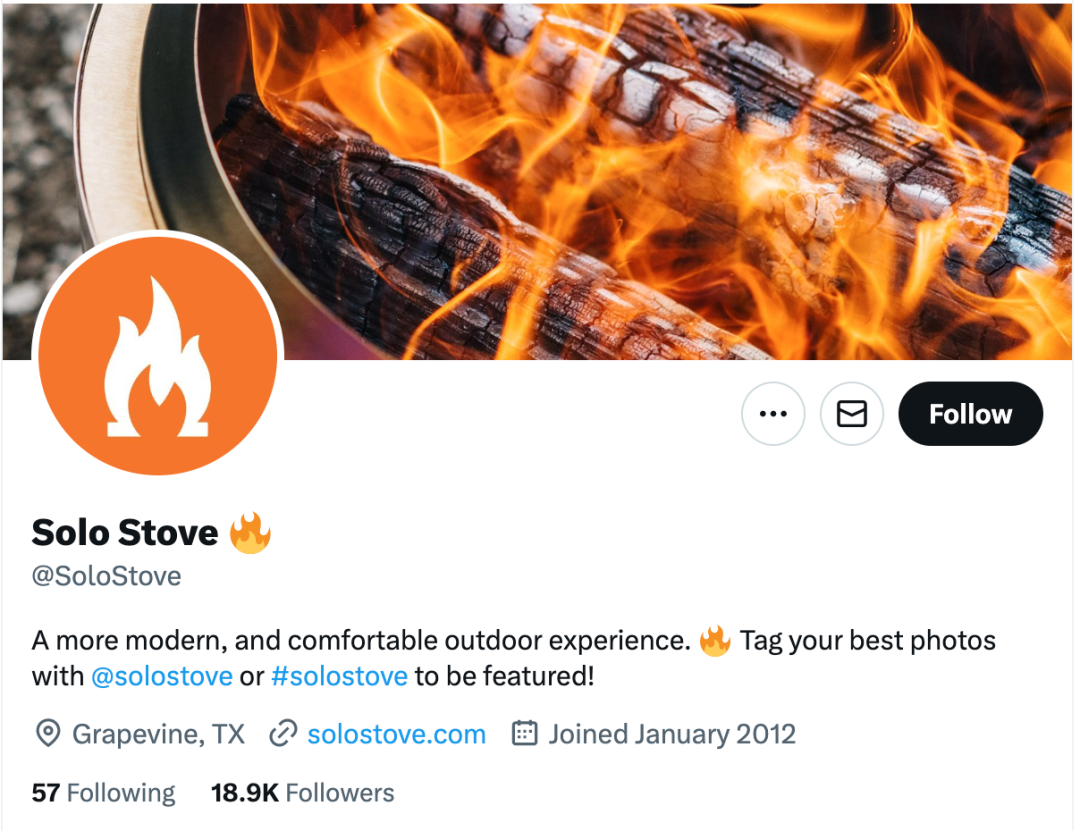This screenshot has height=831, width=1080.
Task: Click the envelope message icon
Action: [851, 413]
